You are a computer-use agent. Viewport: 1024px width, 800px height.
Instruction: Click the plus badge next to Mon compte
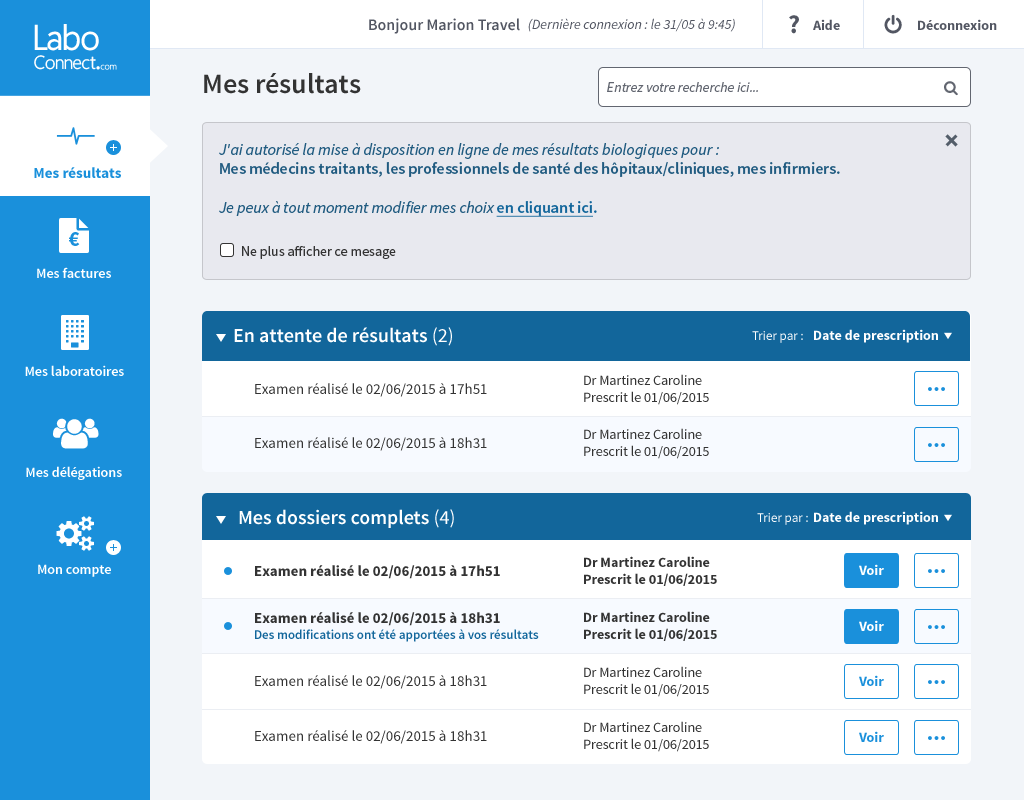[113, 547]
